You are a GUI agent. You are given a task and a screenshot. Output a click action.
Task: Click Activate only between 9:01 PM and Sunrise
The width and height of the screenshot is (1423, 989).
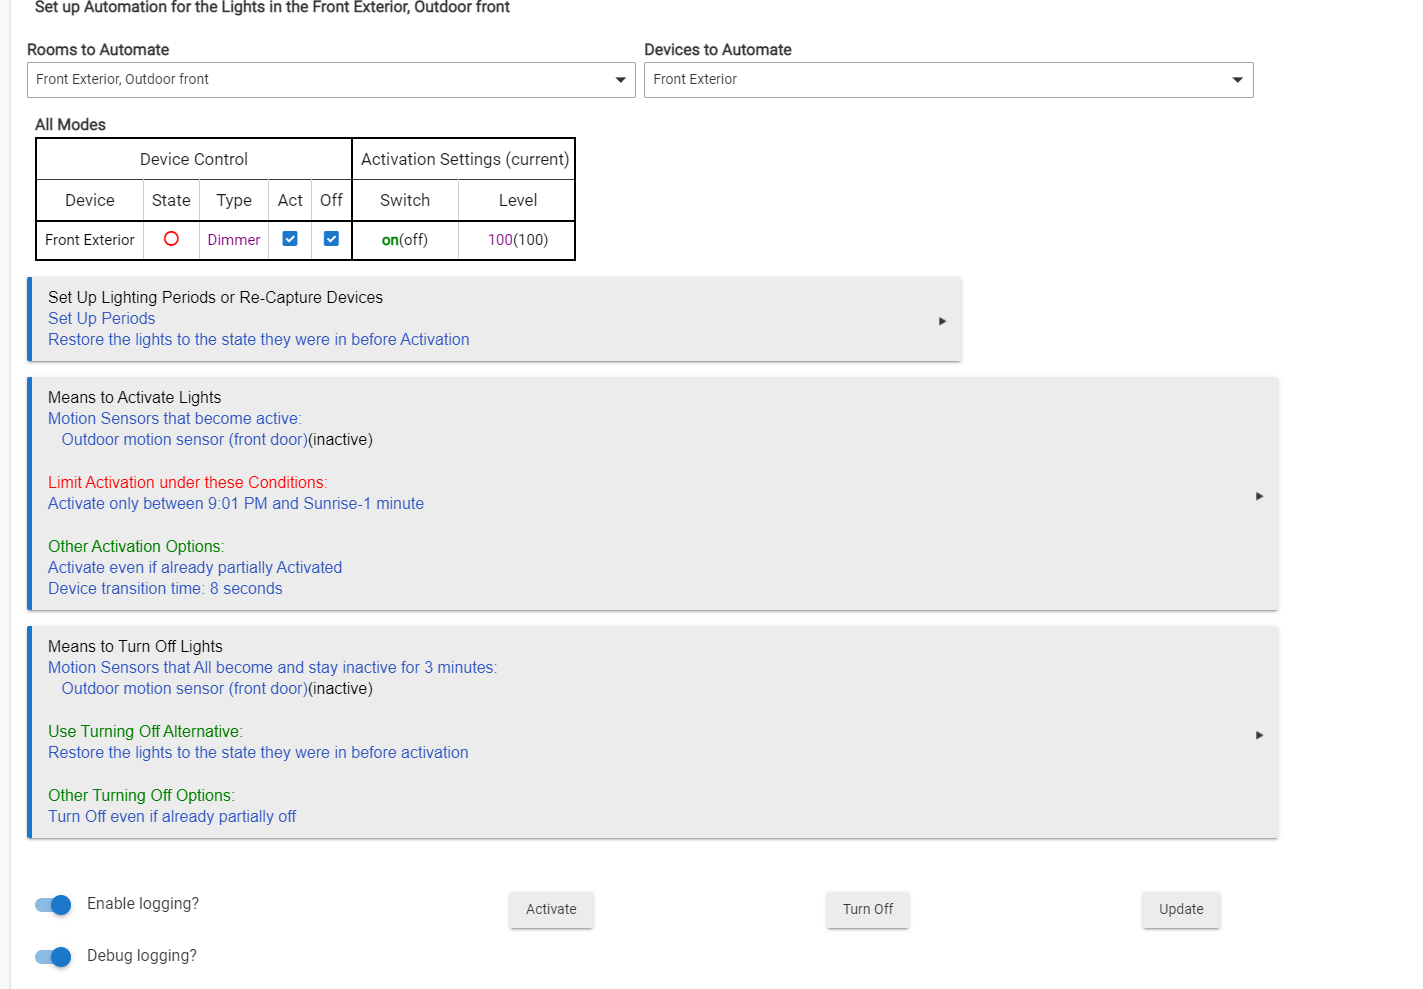236,503
